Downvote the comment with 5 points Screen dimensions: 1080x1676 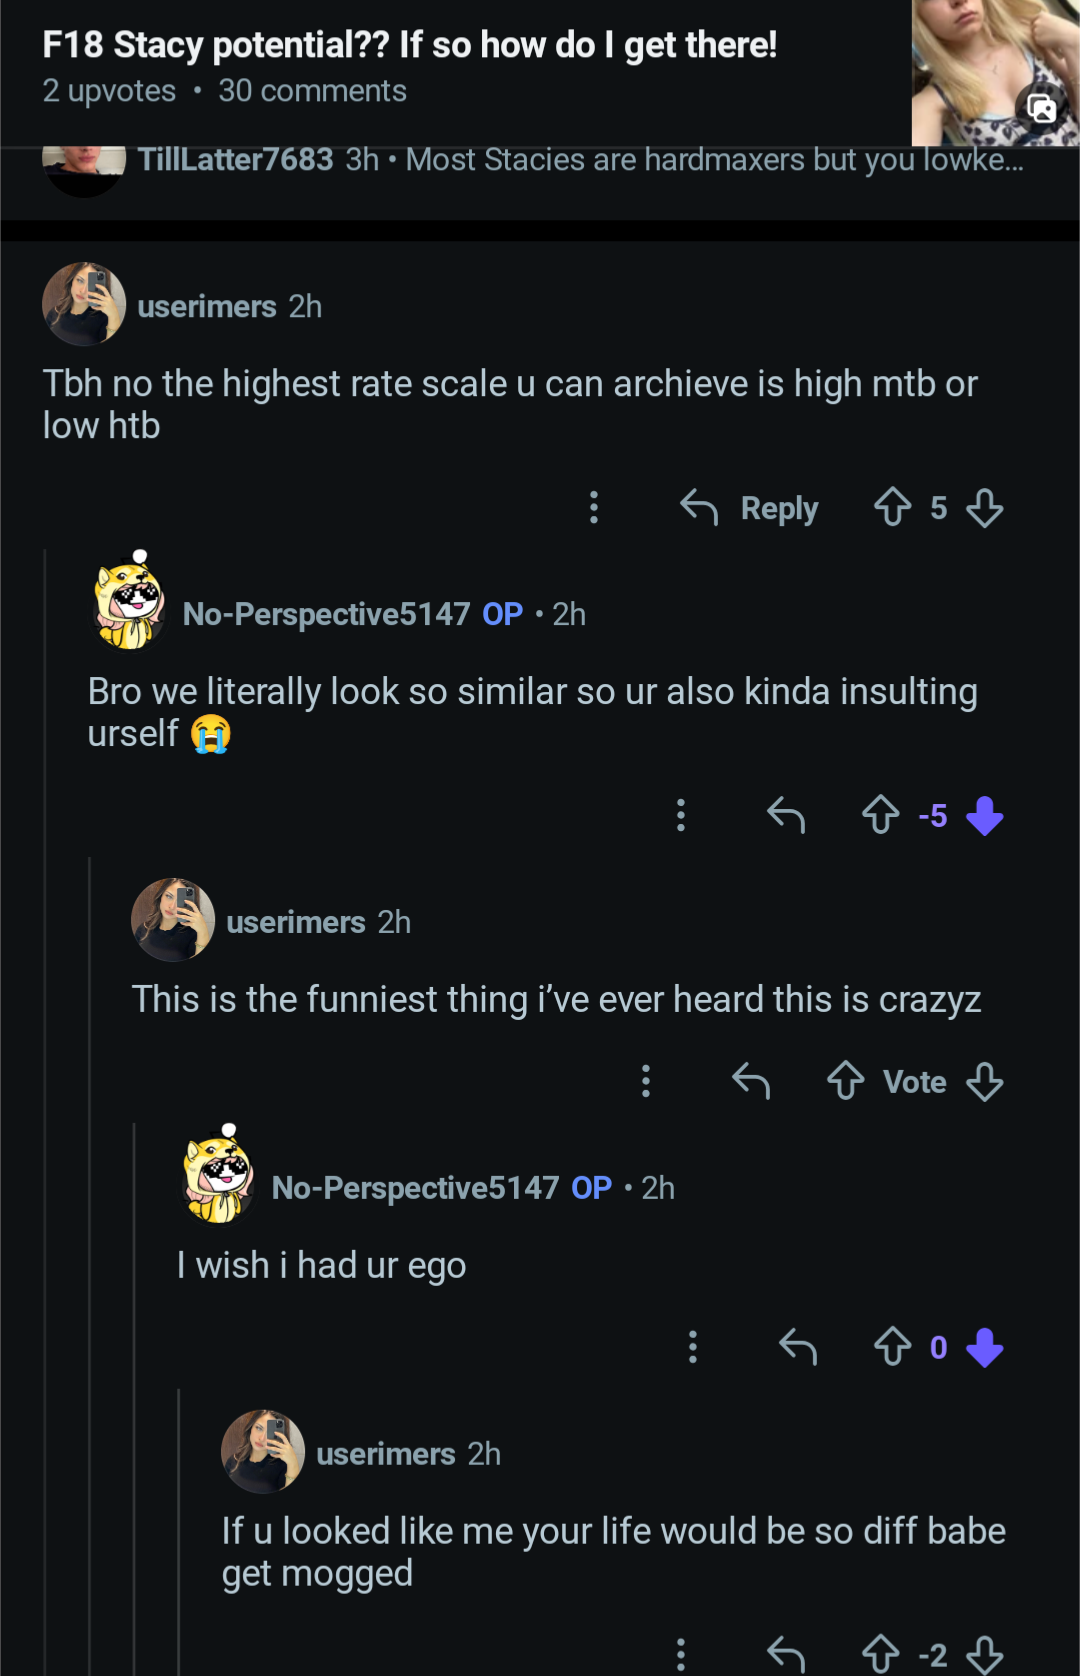click(985, 507)
